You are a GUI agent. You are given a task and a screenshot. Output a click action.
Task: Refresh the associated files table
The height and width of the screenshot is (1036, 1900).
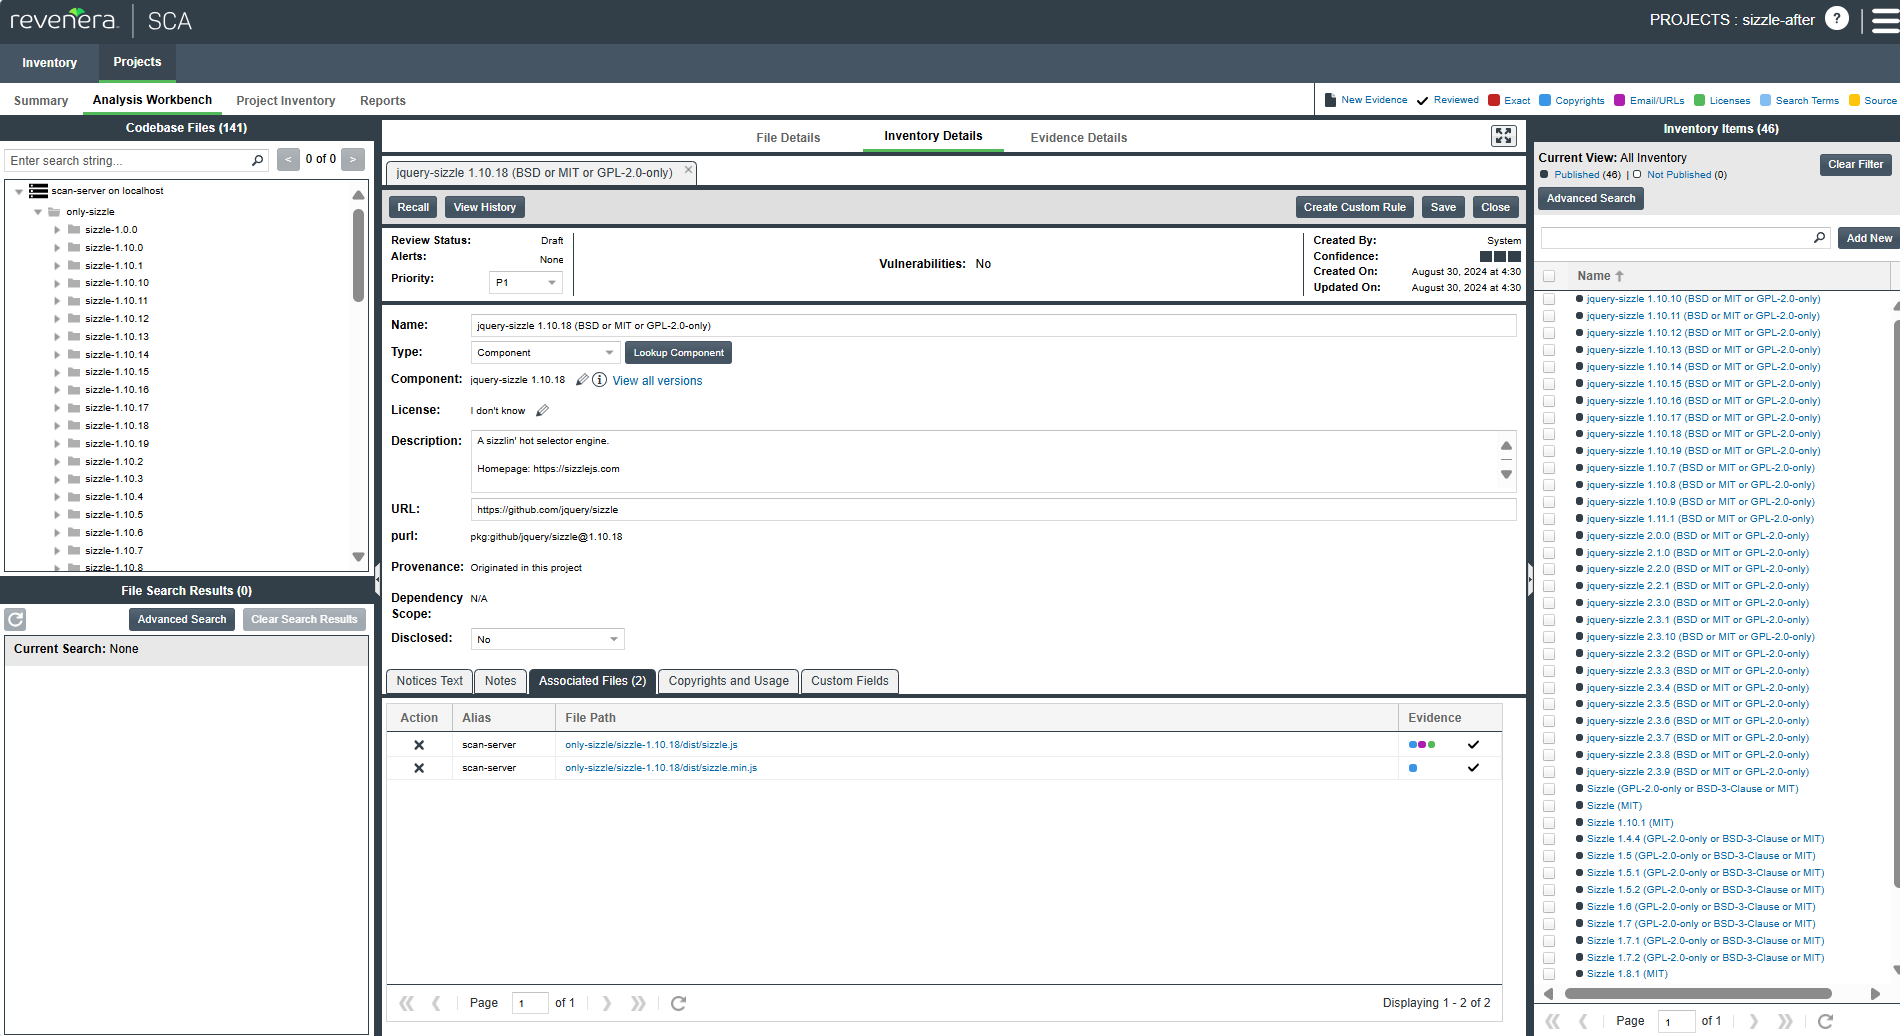point(678,1003)
